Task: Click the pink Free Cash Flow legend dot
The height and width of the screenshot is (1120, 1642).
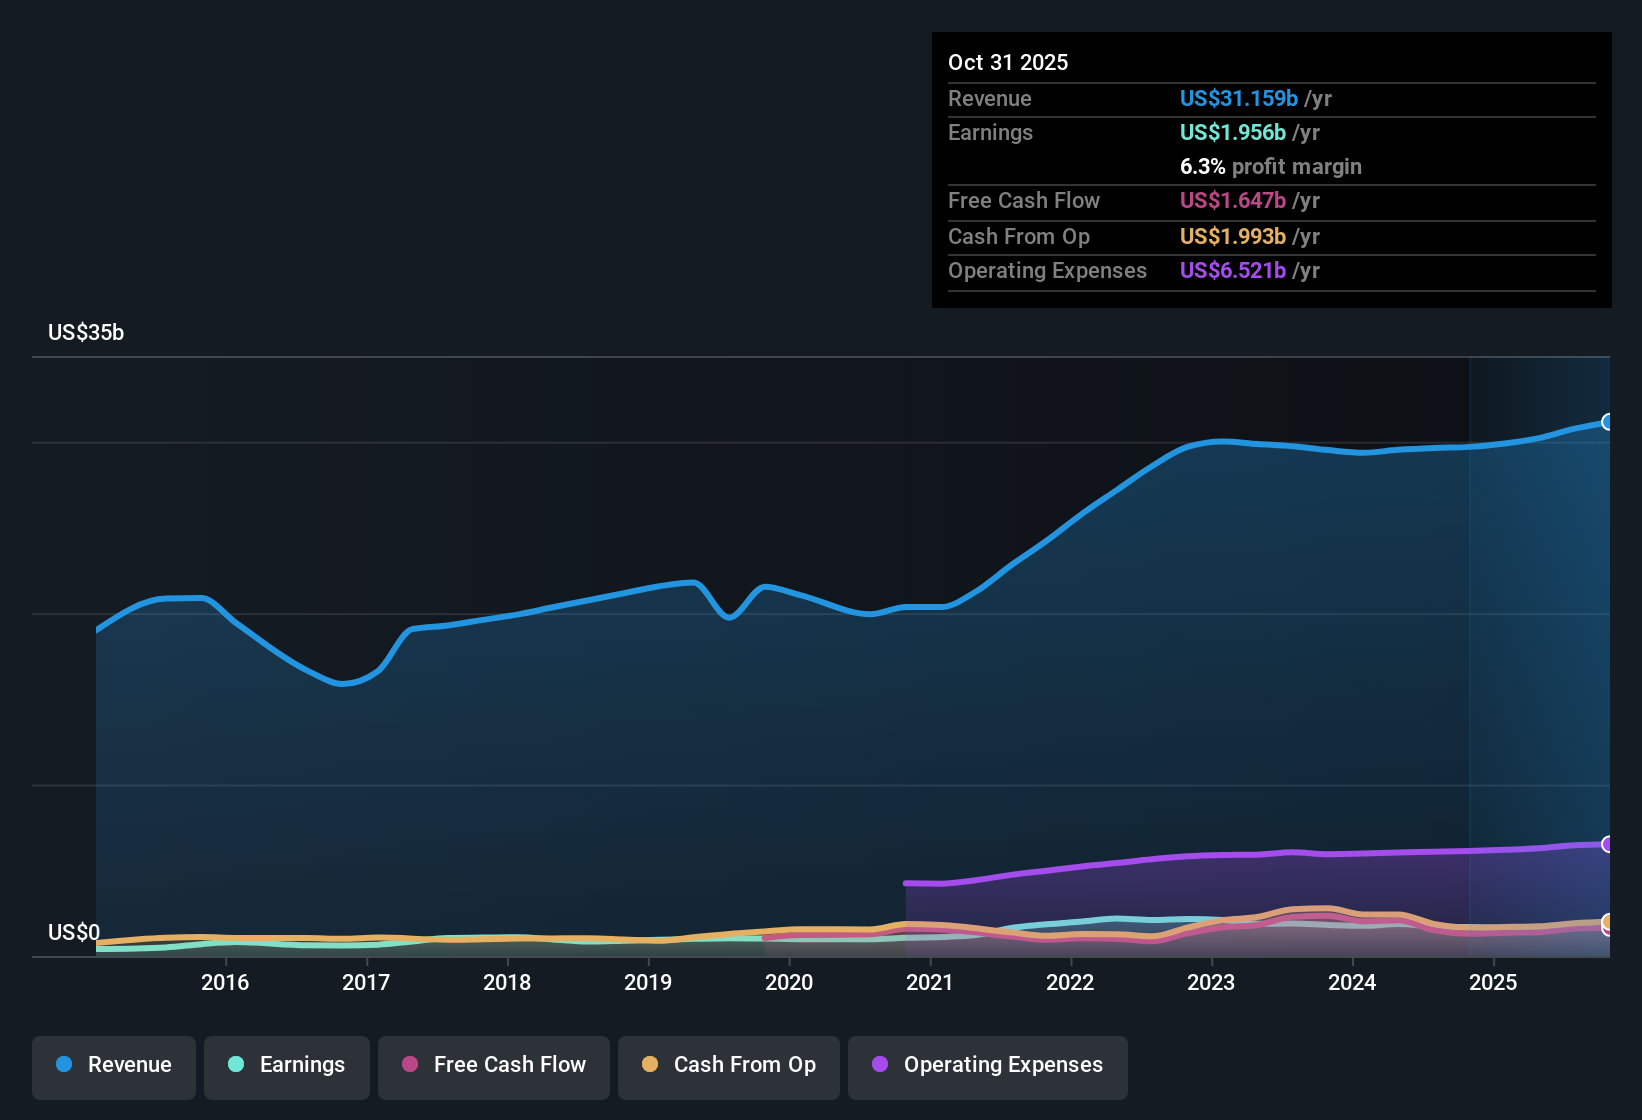Action: click(x=408, y=1065)
